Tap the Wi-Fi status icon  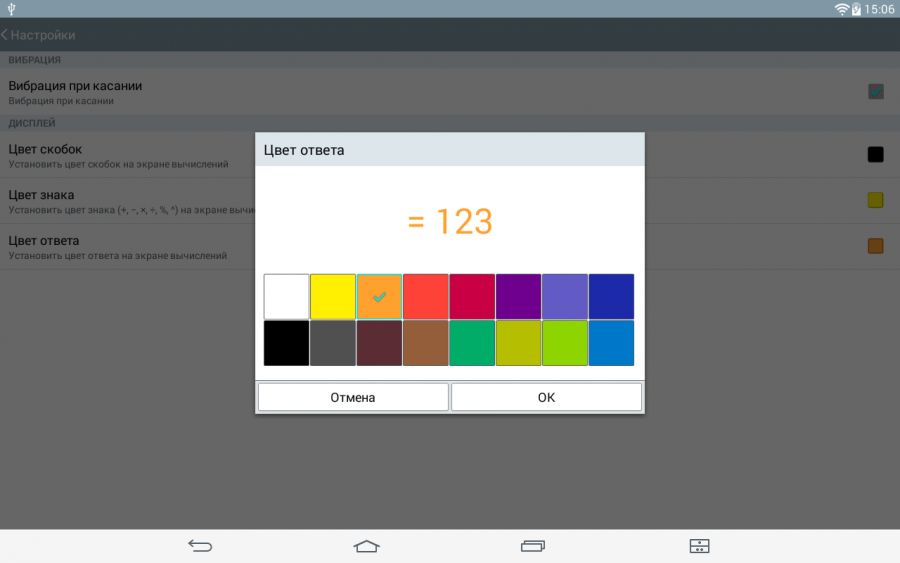pos(841,9)
